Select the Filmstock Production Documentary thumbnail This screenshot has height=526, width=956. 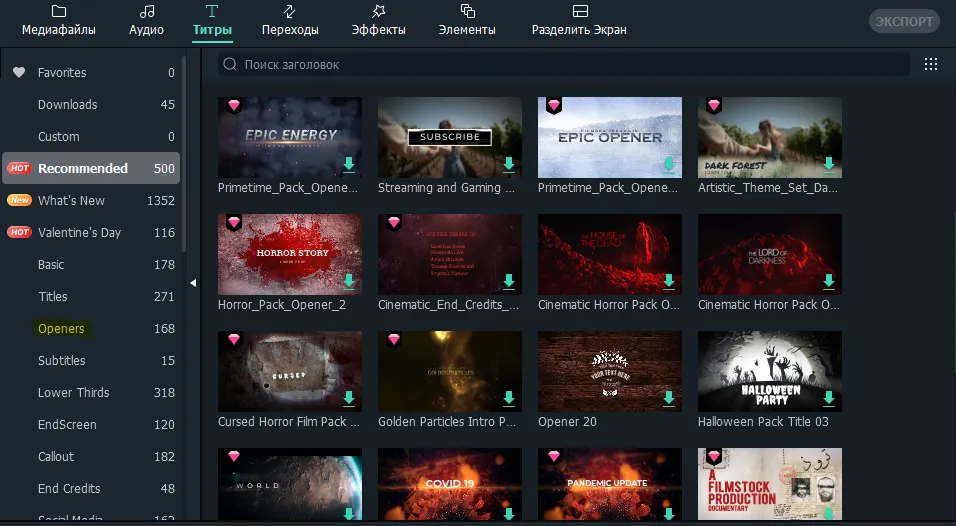(769, 485)
